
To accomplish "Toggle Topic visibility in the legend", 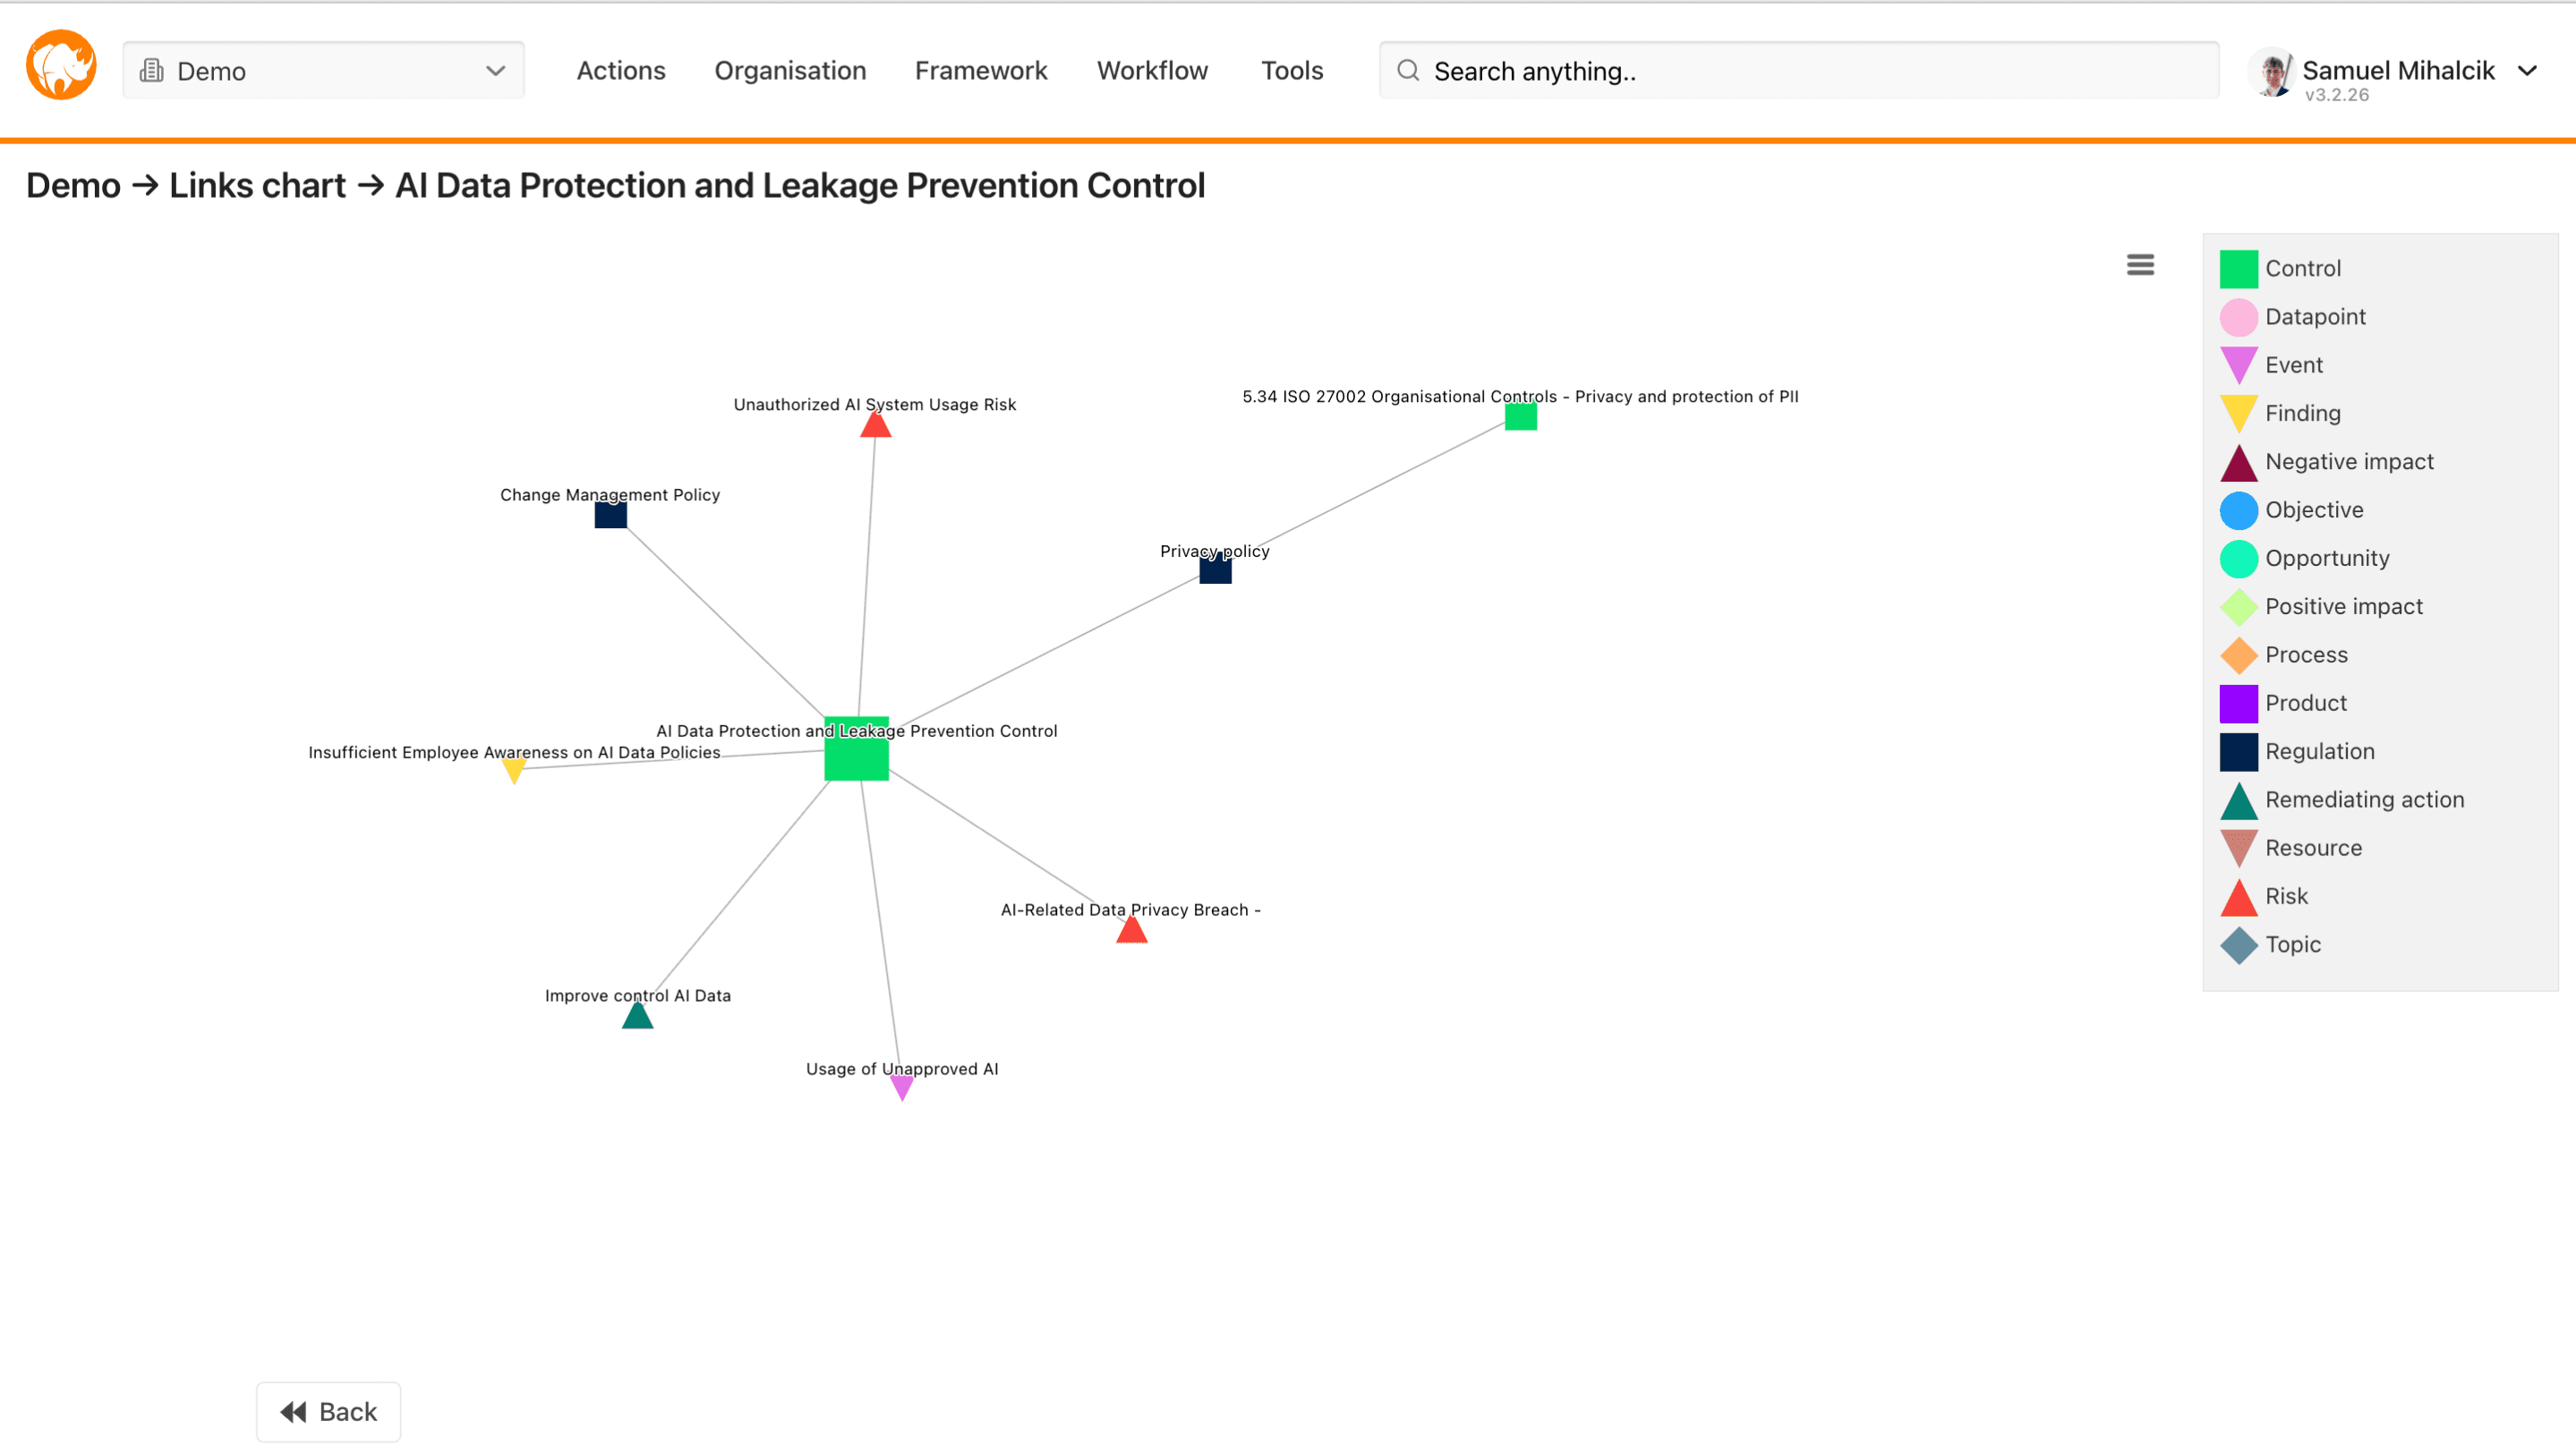I will (x=2240, y=945).
